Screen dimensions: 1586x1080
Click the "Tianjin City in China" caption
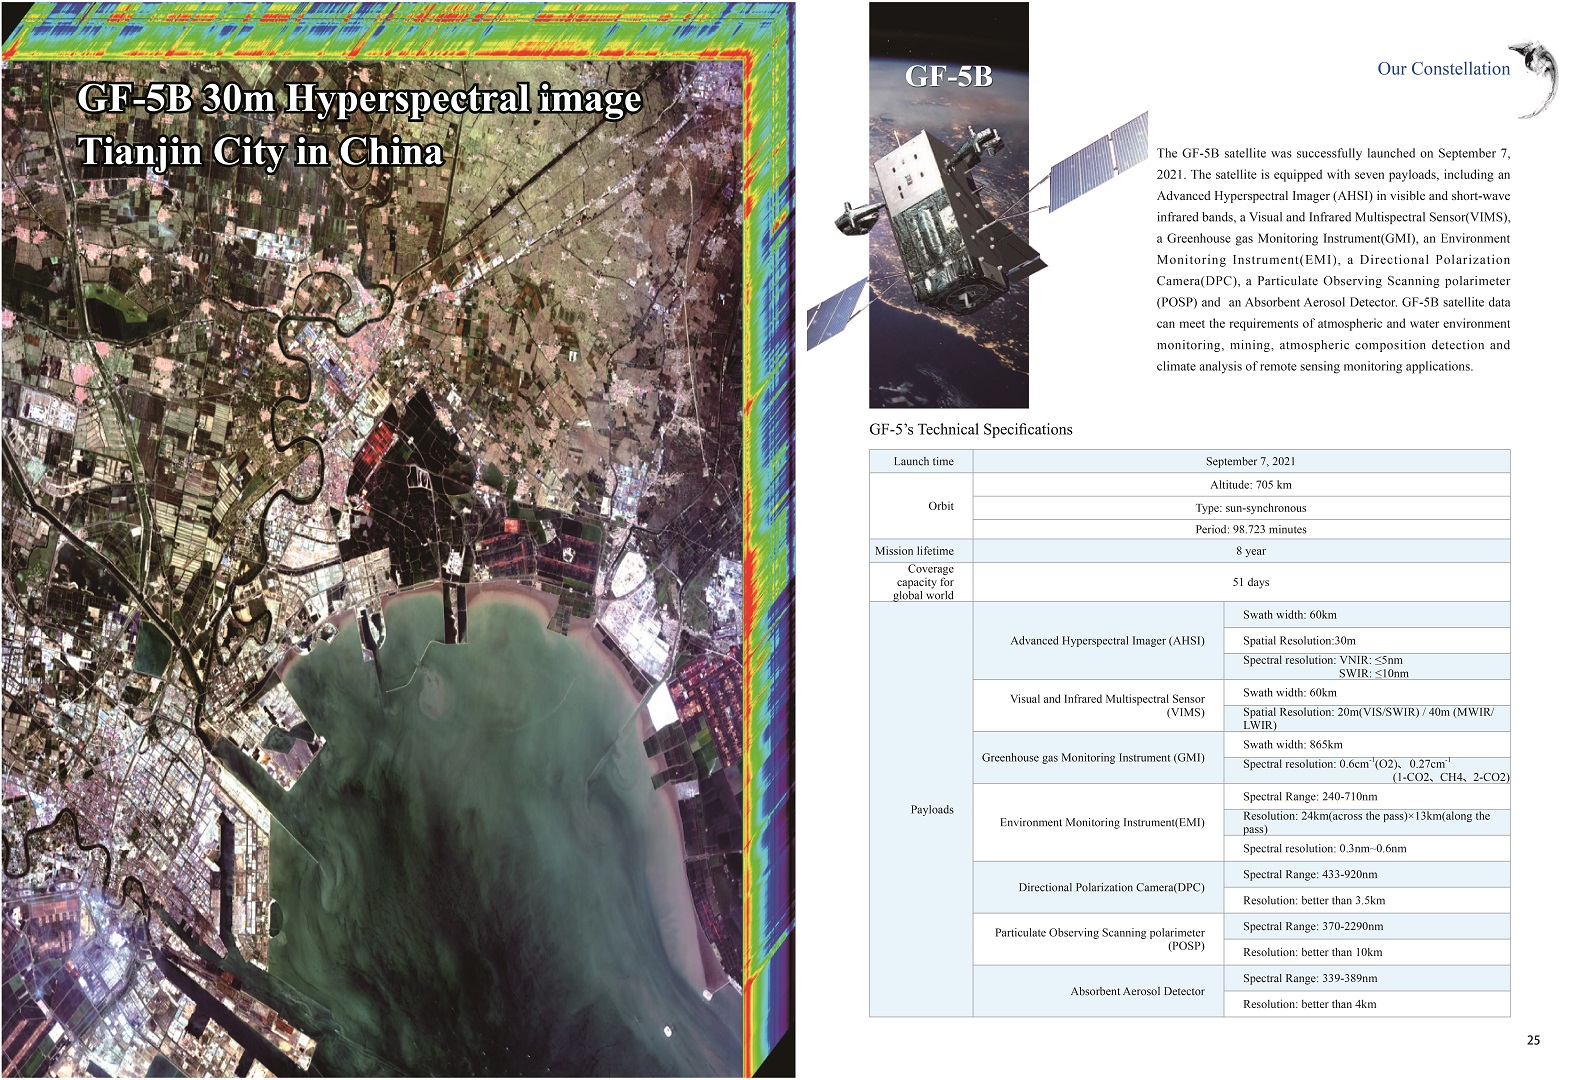[260, 152]
